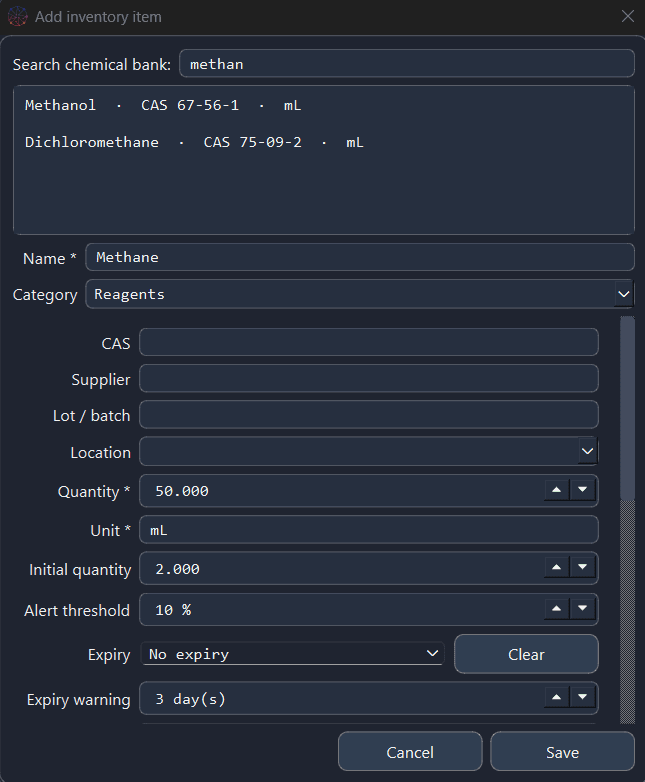Open the Expiry date dropdown
This screenshot has height=782, width=645.
point(293,654)
